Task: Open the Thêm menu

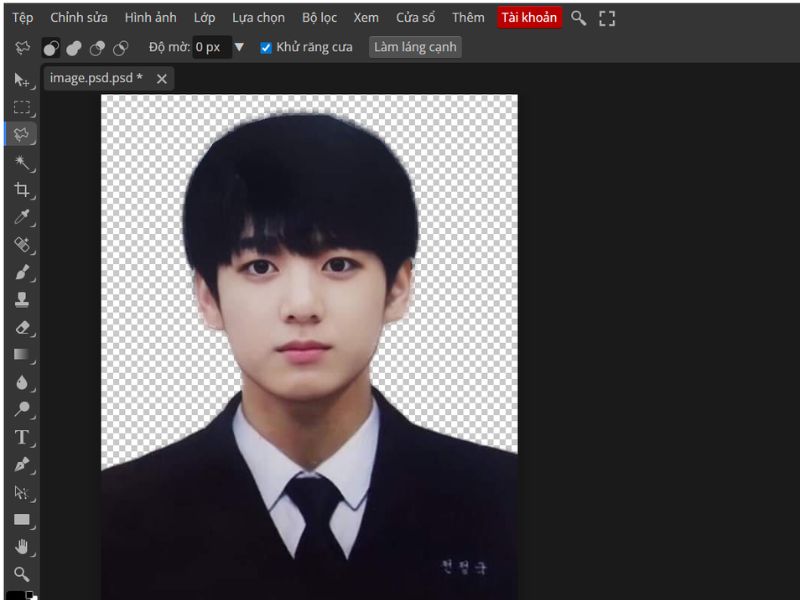Action: [468, 18]
